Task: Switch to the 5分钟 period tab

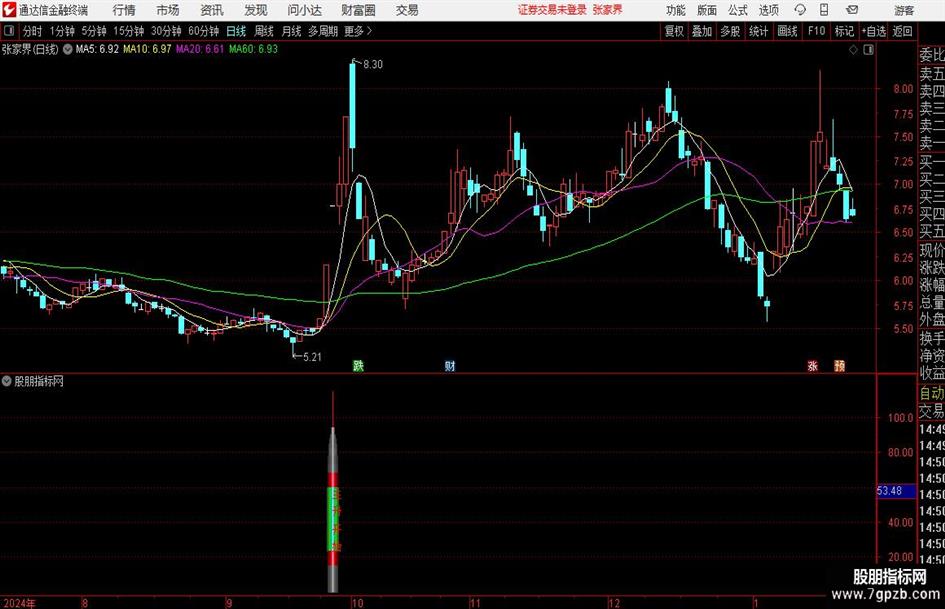Action: pos(94,31)
